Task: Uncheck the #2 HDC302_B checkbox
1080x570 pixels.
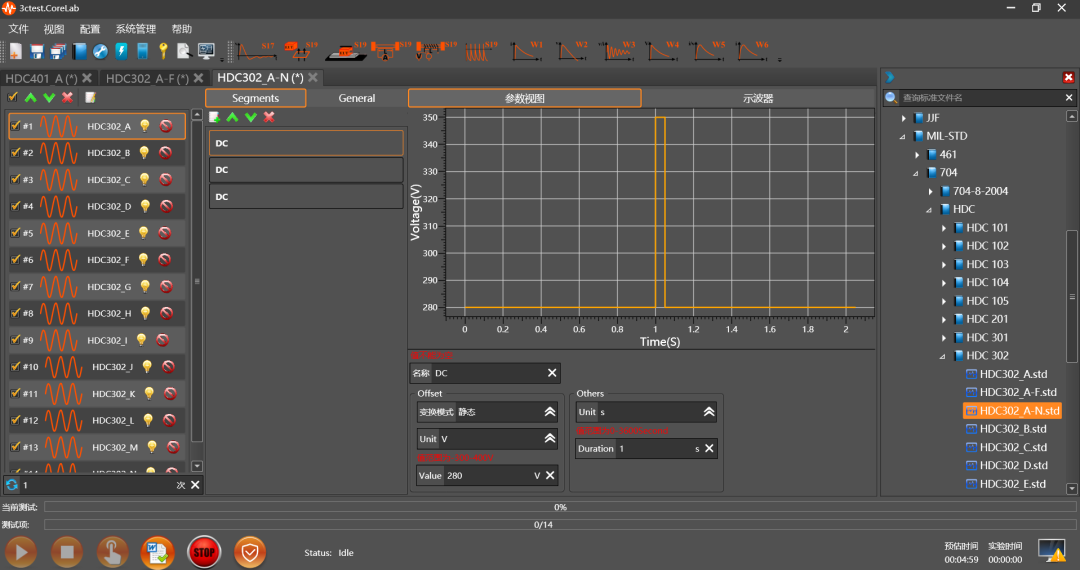Action: (15, 153)
